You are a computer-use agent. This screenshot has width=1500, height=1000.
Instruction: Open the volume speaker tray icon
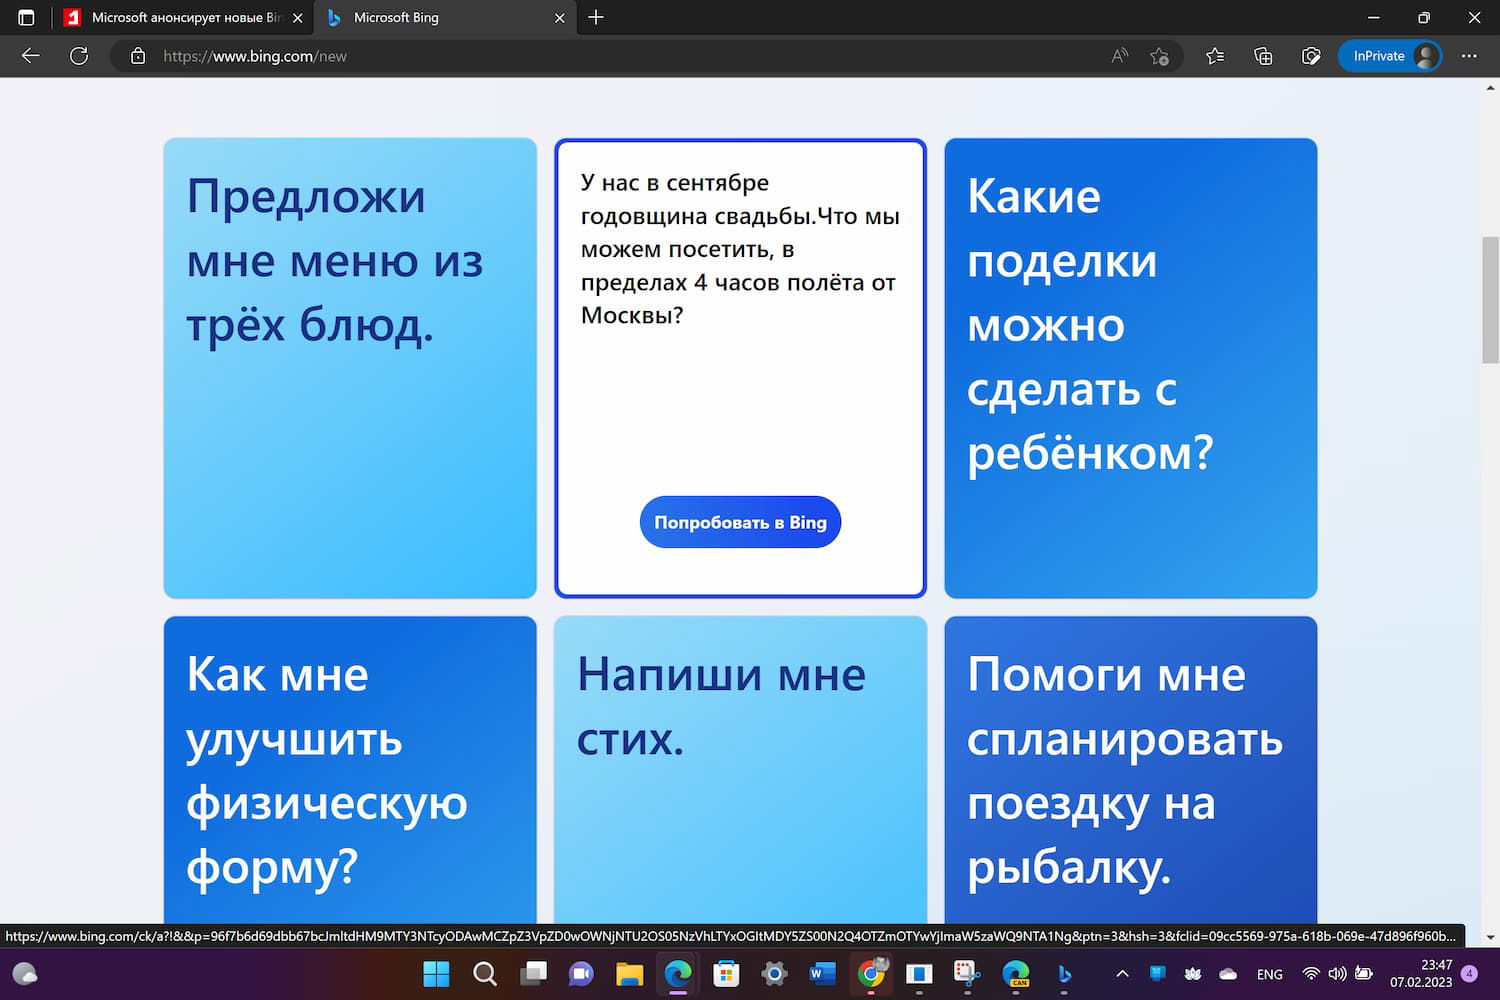point(1337,974)
